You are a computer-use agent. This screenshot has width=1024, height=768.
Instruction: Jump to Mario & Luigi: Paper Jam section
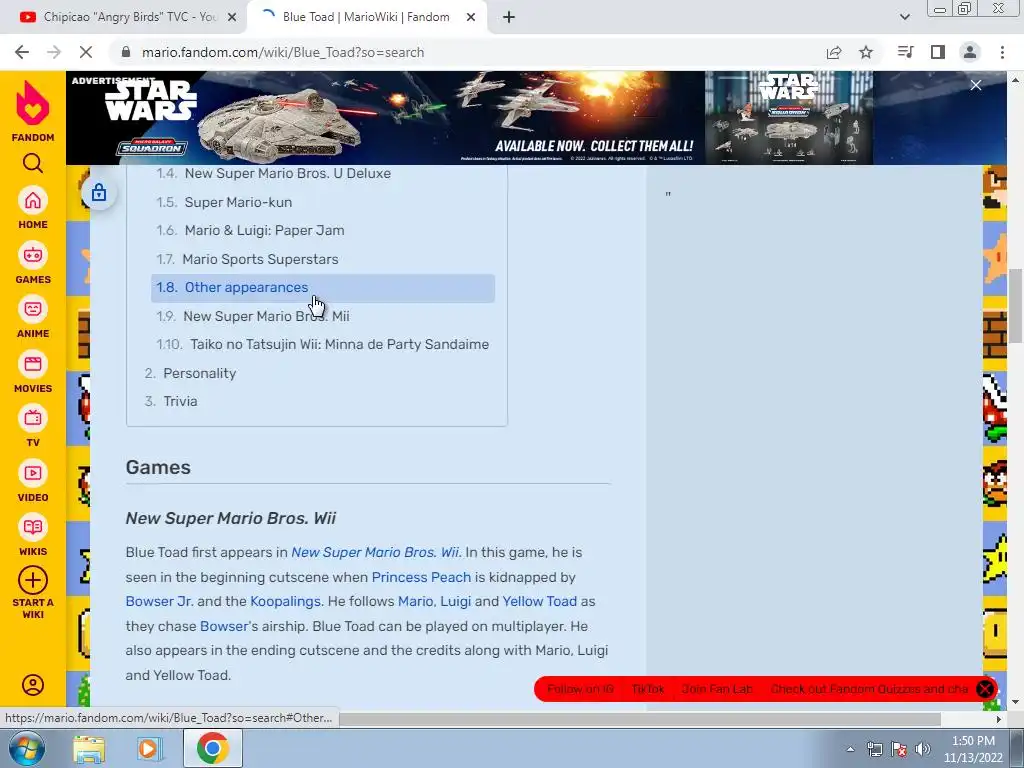coord(264,230)
